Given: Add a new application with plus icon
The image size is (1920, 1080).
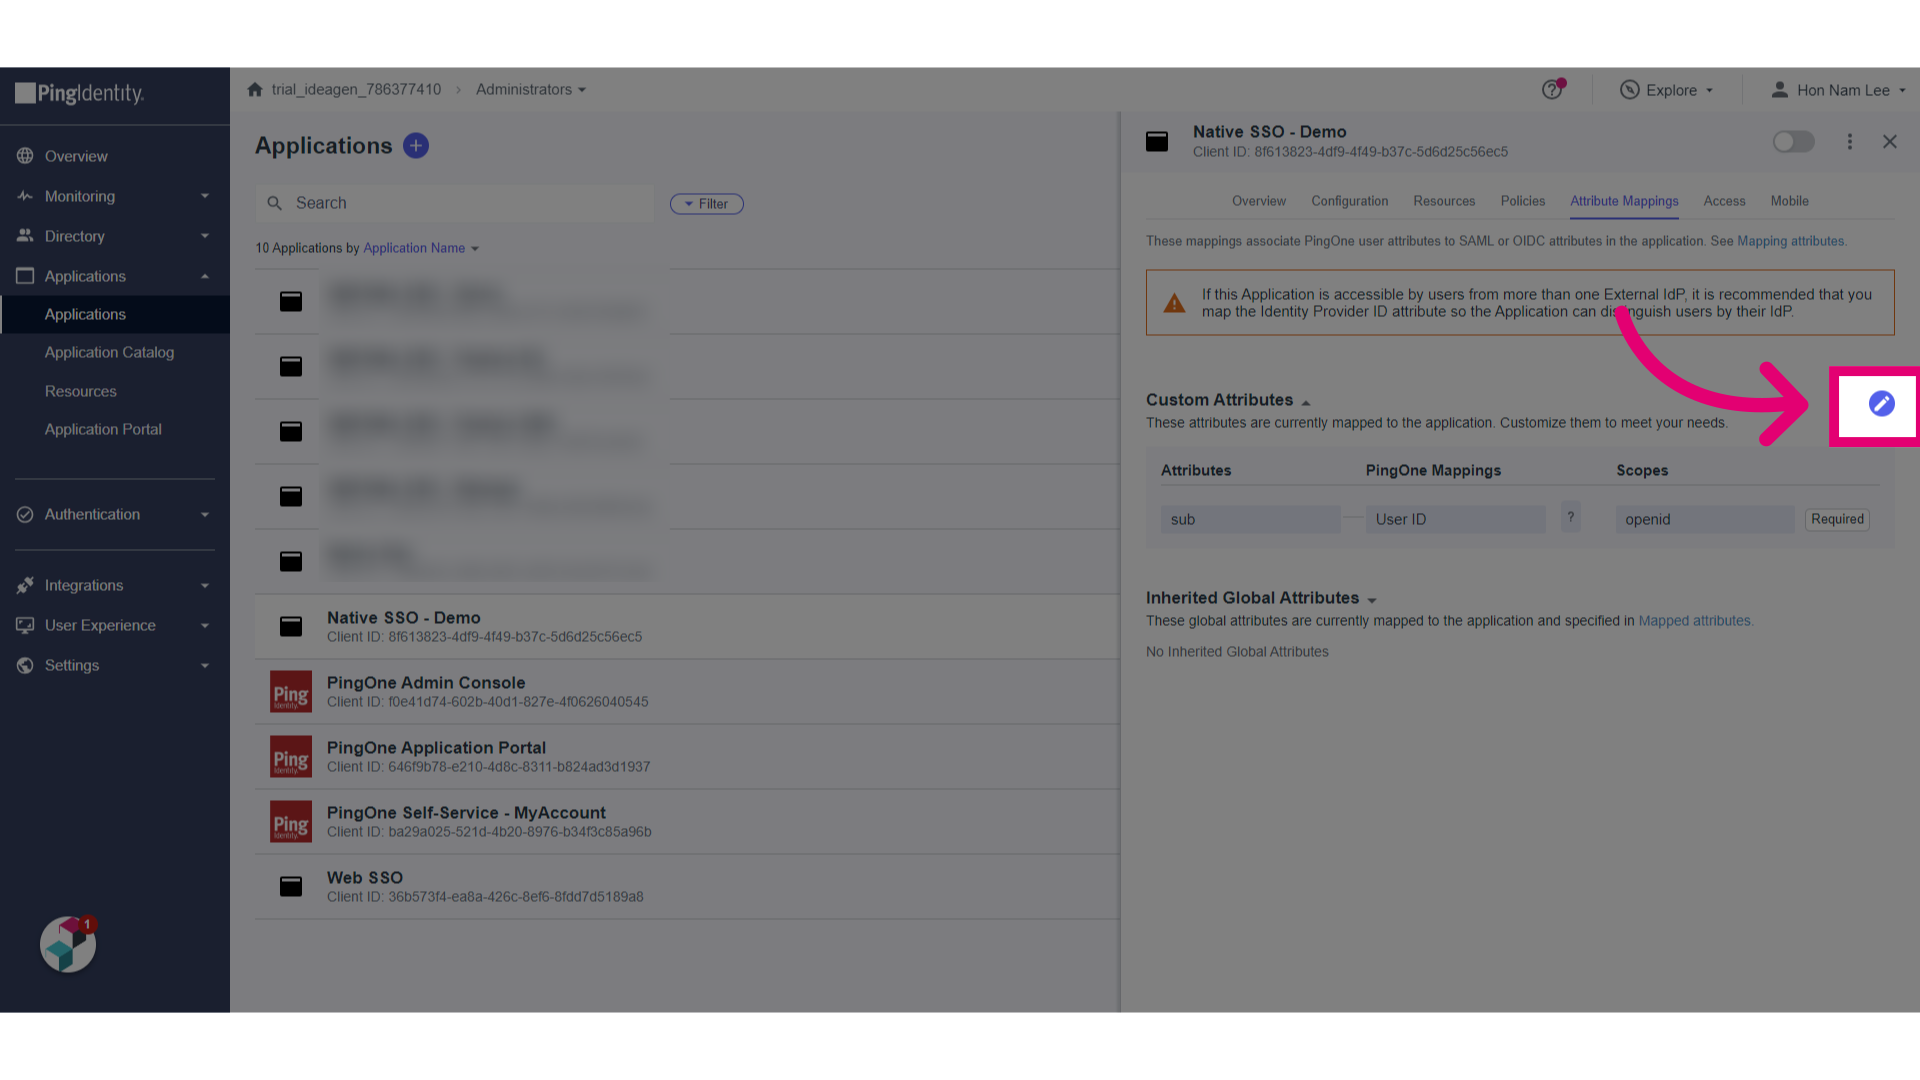Looking at the screenshot, I should click(416, 146).
